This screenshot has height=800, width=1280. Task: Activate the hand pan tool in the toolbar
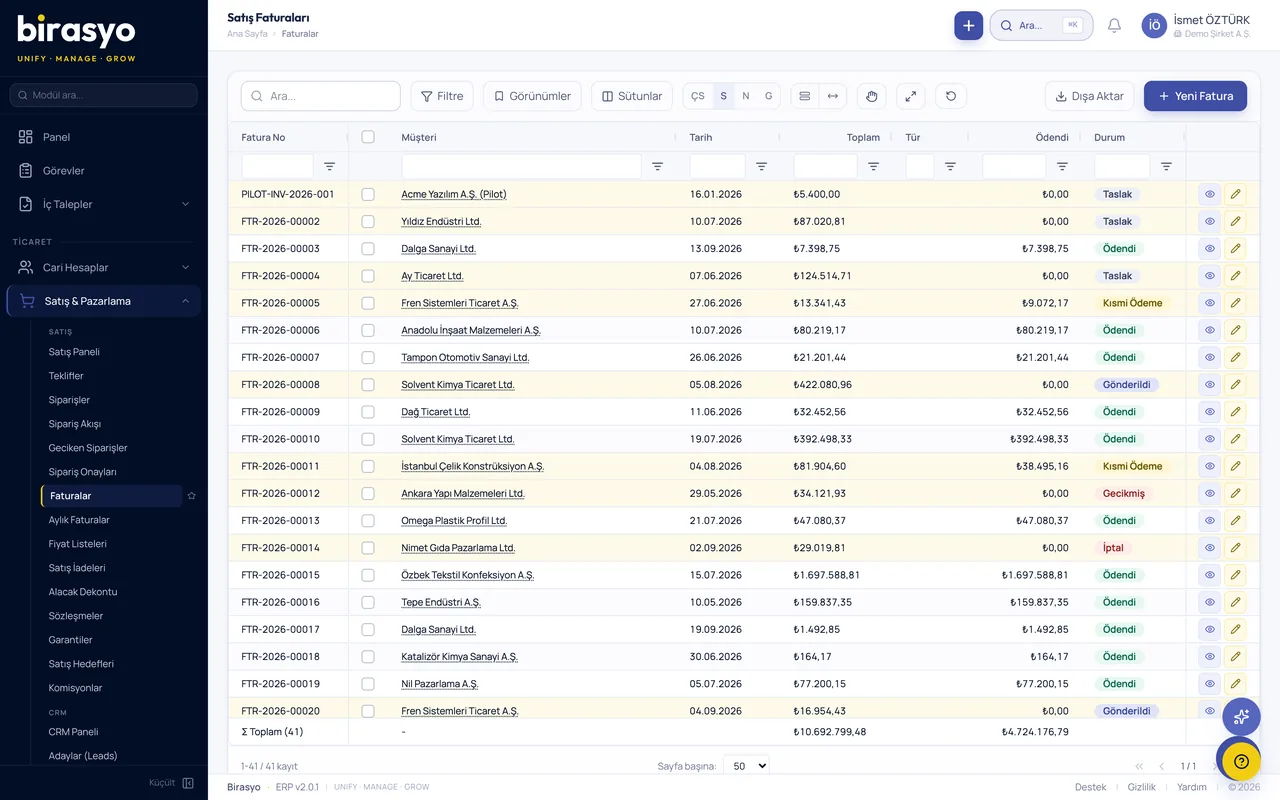[871, 96]
